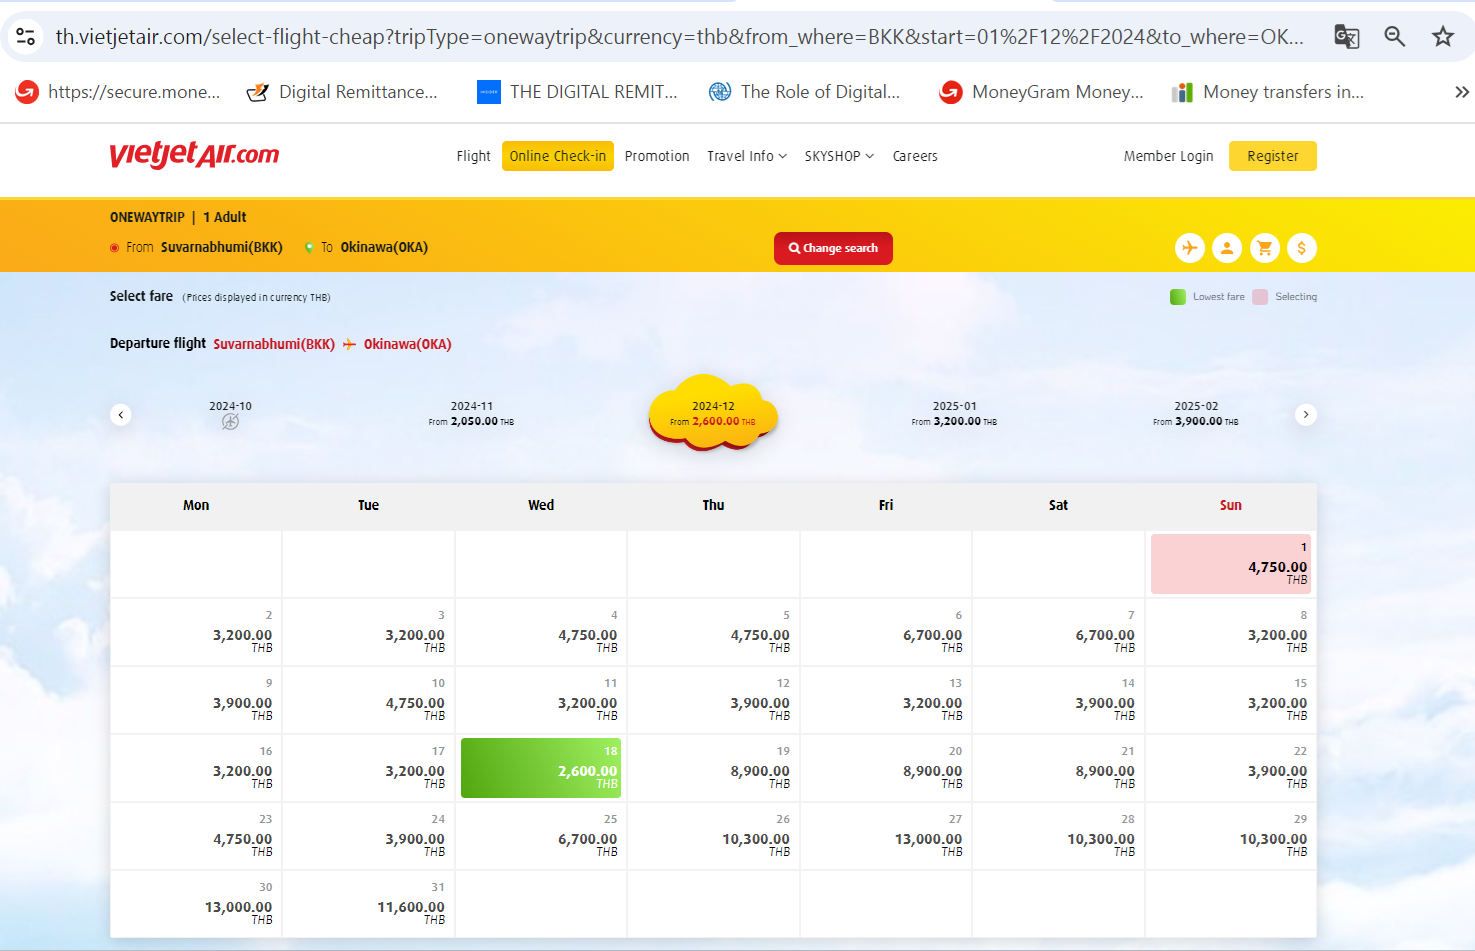Click the no-flight icon under 2024-10
This screenshot has width=1475, height=951.
(230, 422)
